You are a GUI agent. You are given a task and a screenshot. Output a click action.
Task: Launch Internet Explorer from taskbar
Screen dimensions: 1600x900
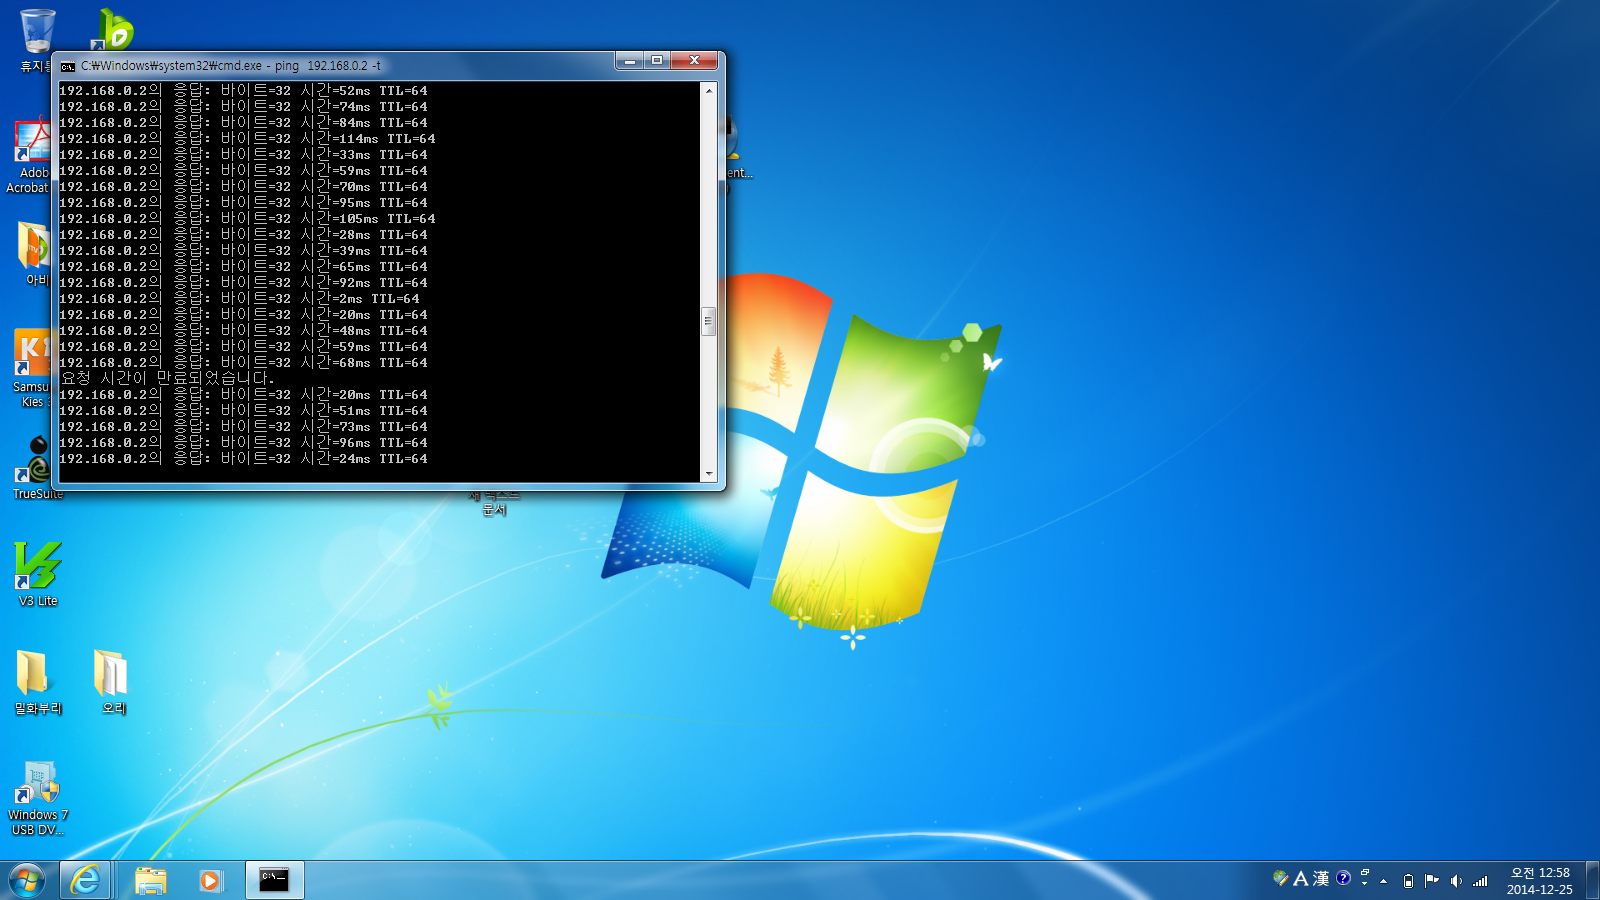point(85,880)
